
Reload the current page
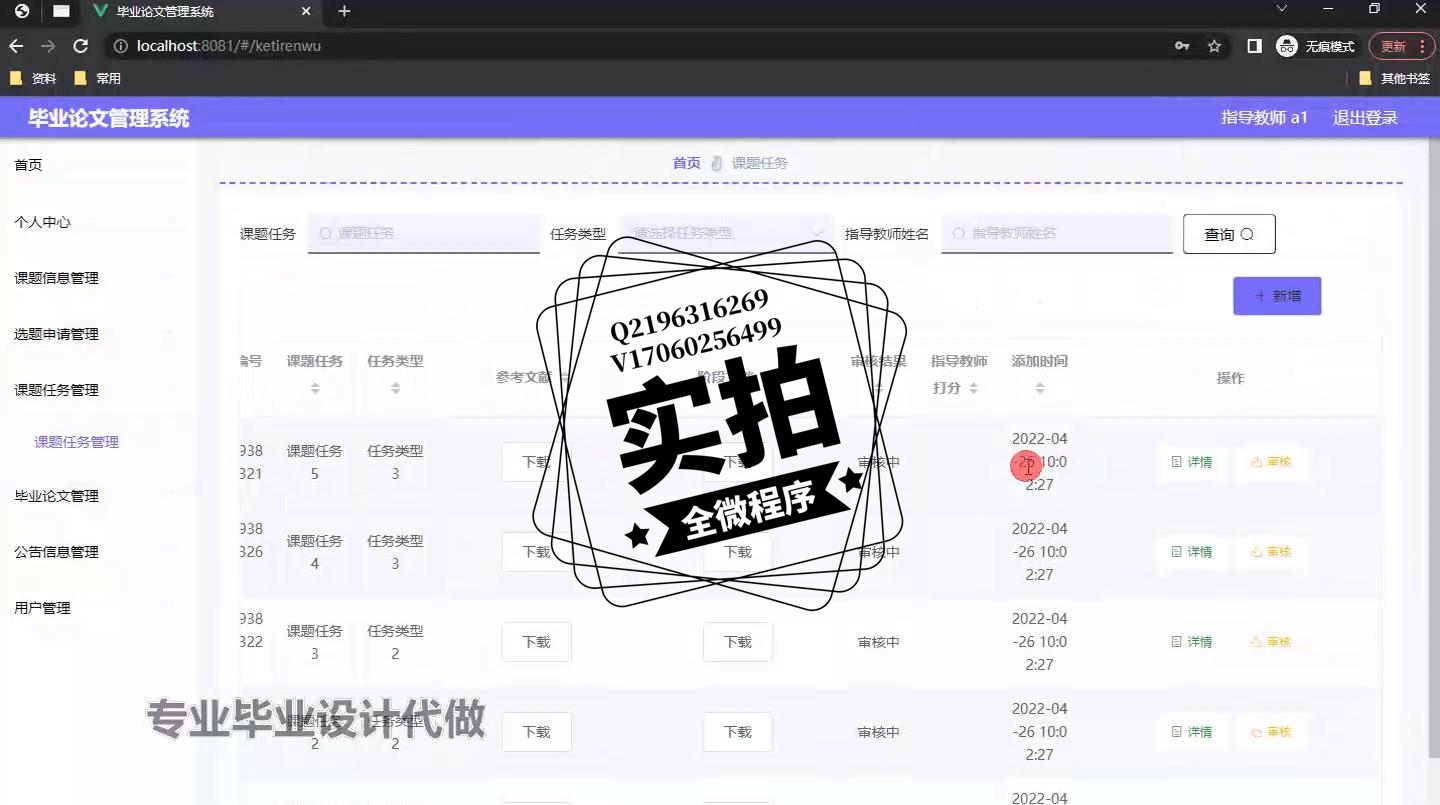click(x=81, y=46)
